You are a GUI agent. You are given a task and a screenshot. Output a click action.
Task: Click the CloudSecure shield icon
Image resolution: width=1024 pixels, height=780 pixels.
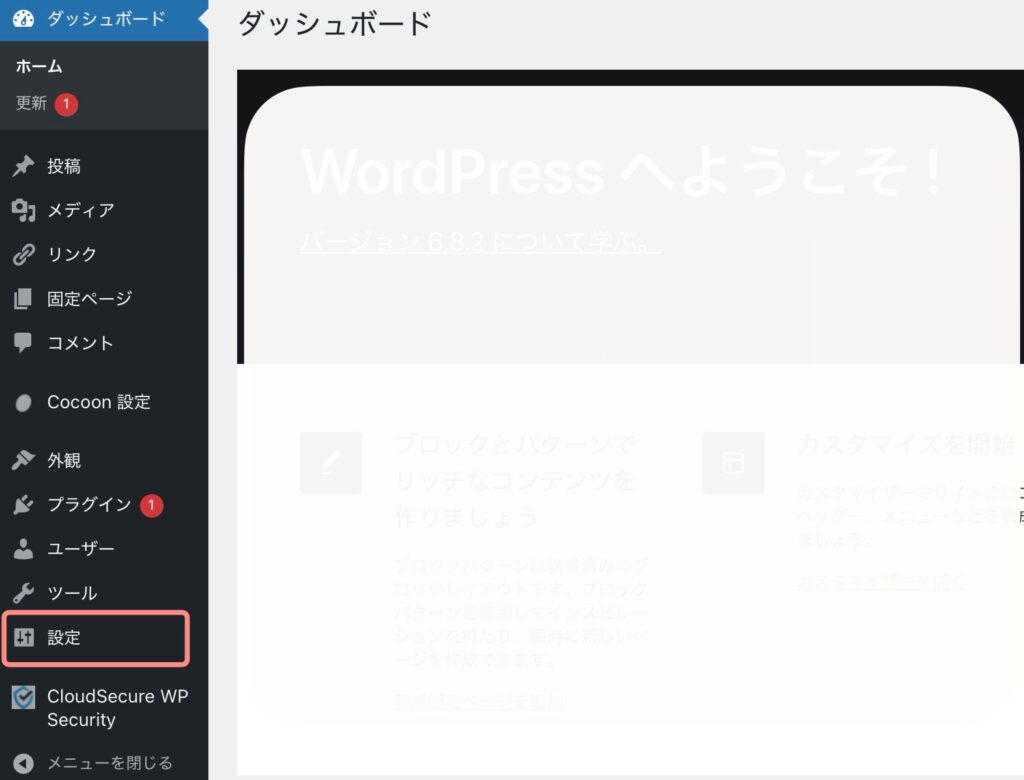click(x=24, y=698)
